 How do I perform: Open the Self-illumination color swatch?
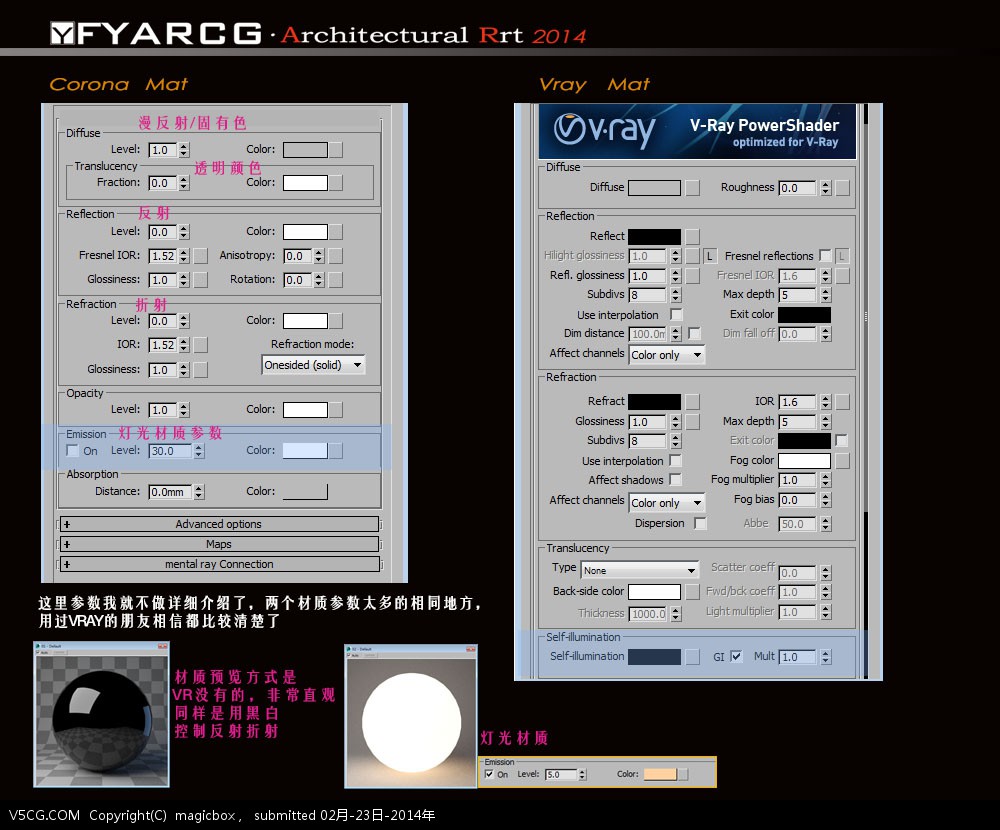[654, 656]
